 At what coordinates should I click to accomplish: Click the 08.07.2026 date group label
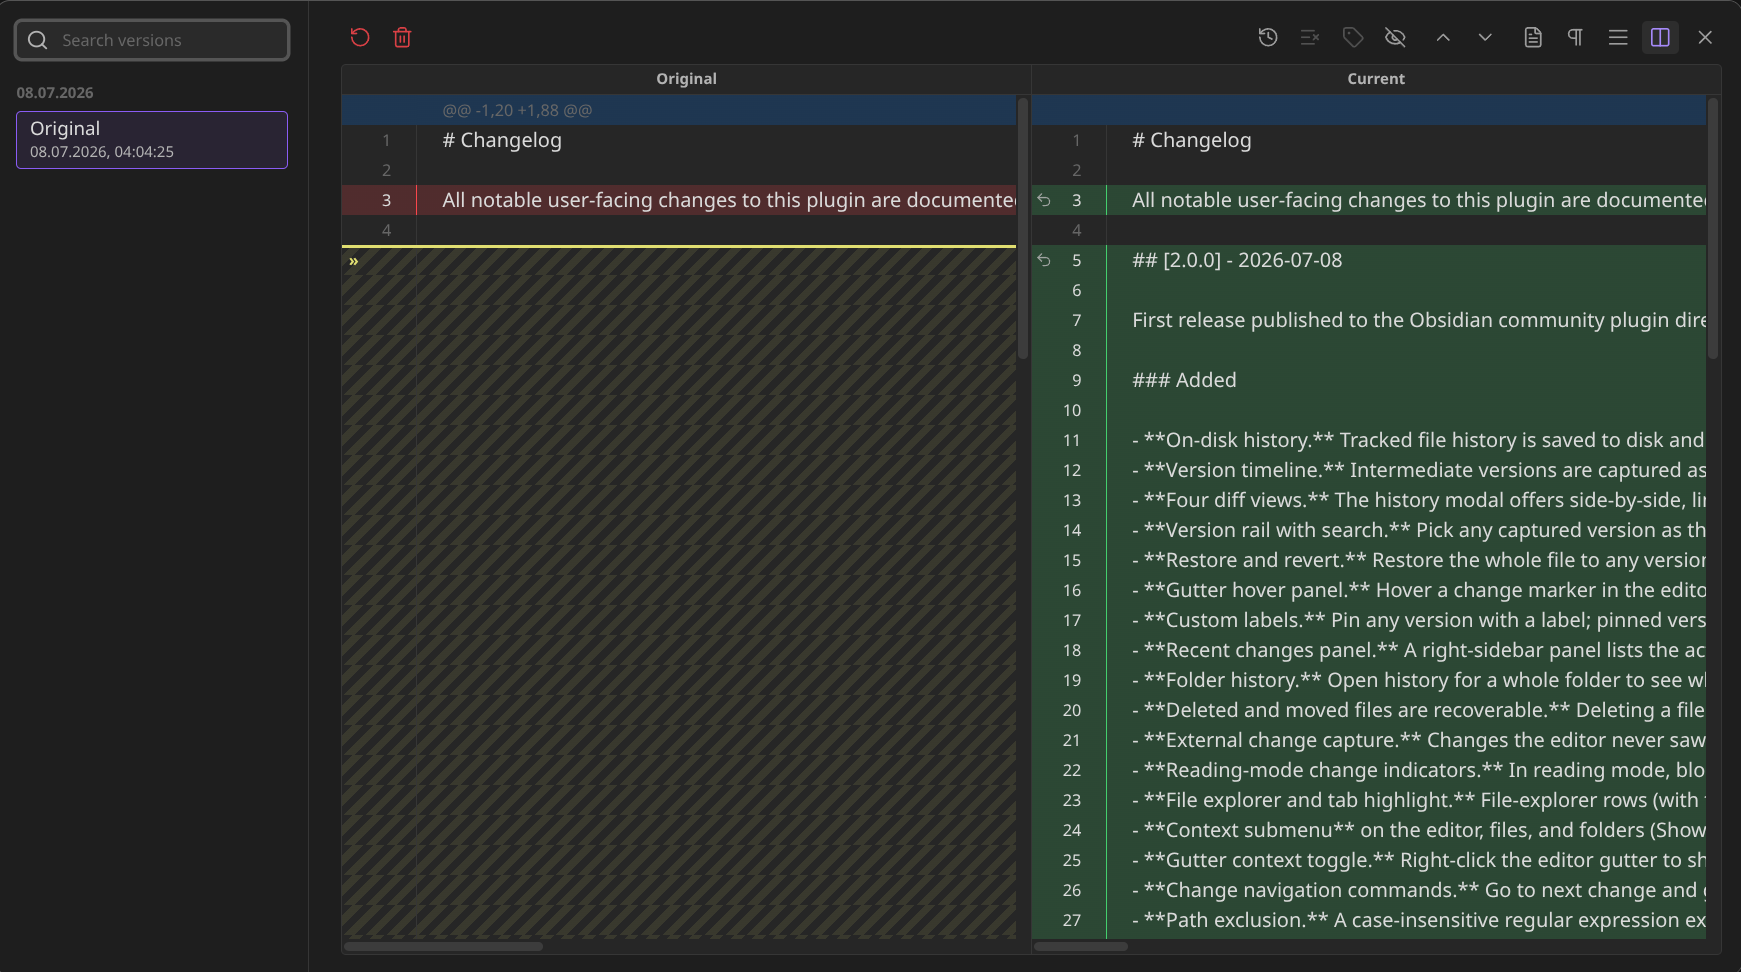pos(55,93)
